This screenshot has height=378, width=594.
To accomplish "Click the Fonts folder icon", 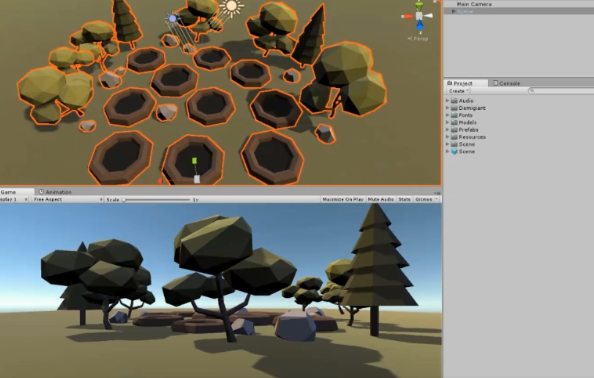I will (454, 115).
